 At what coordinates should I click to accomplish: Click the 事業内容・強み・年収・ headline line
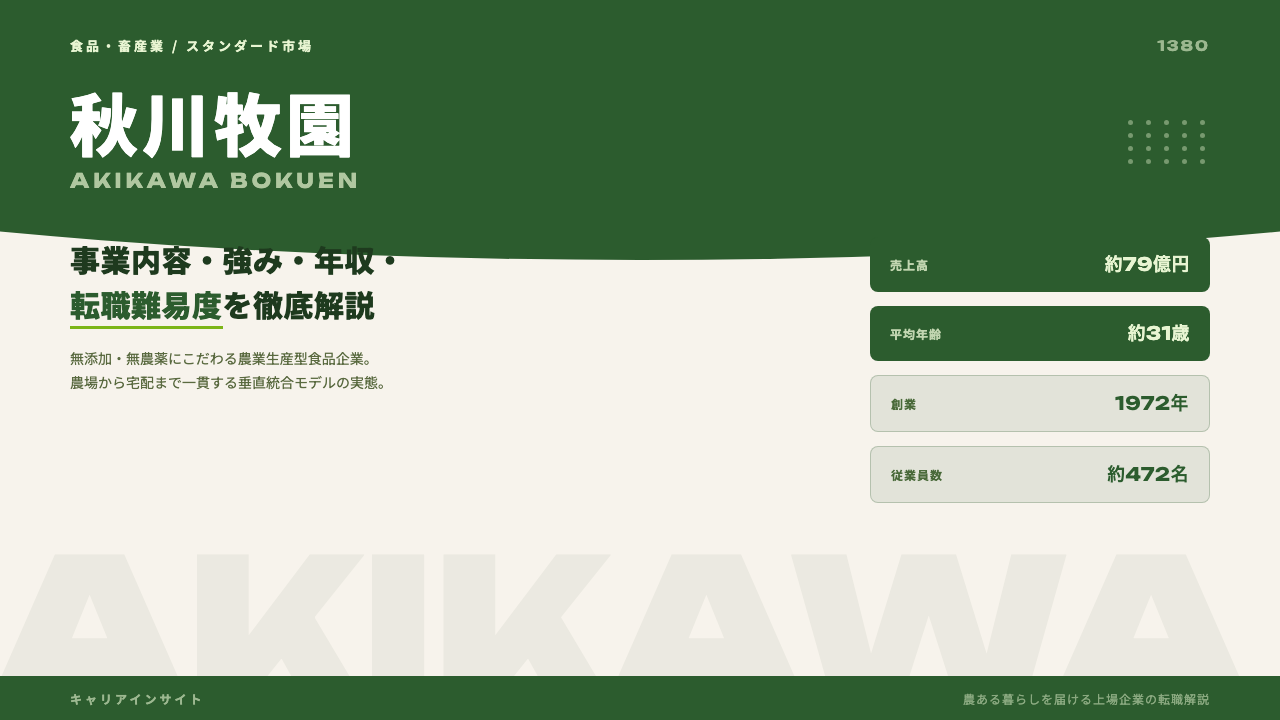pyautogui.click(x=236, y=261)
